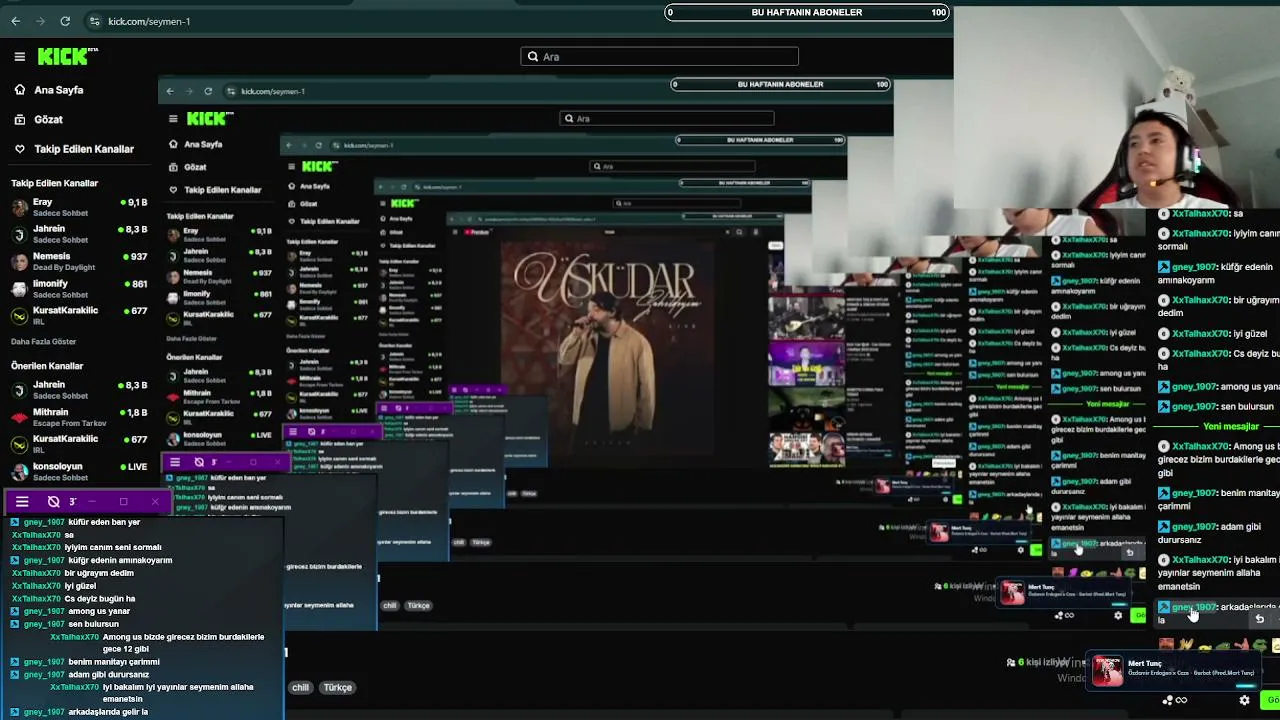
Task: Click reply arrow on the hovered chat message
Action: coord(1259,619)
